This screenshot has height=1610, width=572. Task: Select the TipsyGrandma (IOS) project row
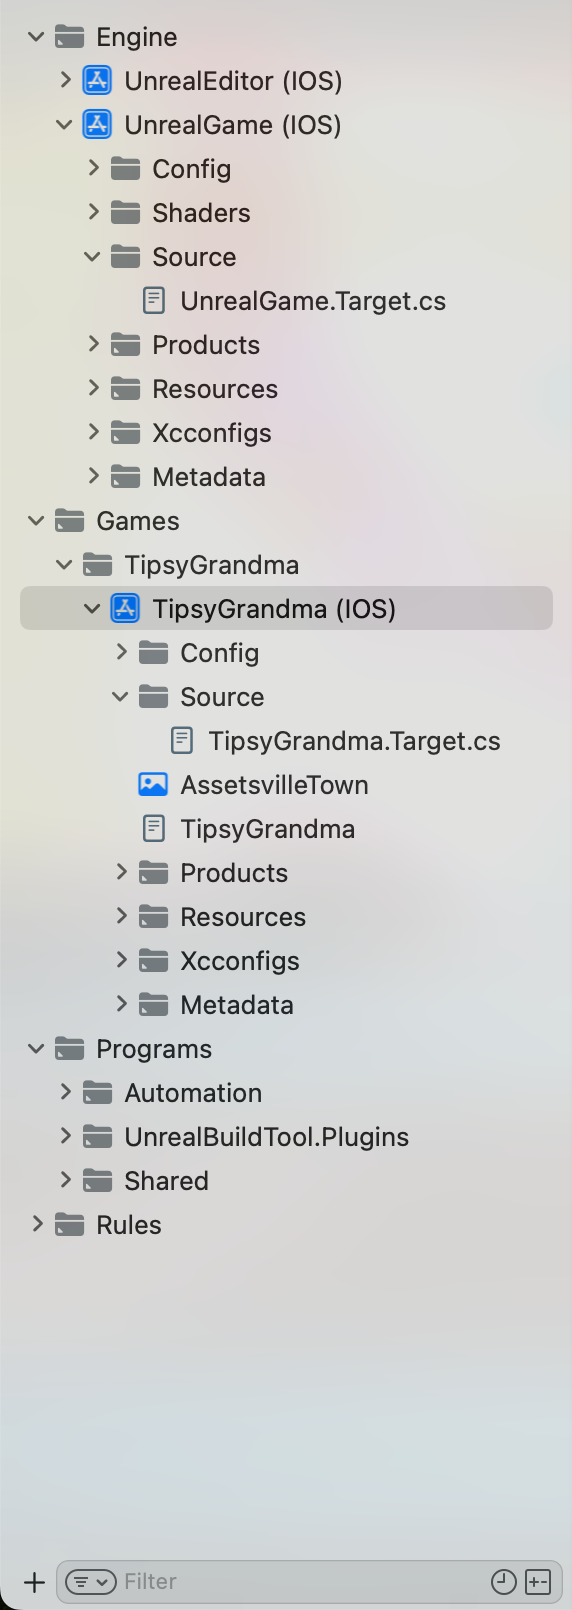tap(286, 608)
